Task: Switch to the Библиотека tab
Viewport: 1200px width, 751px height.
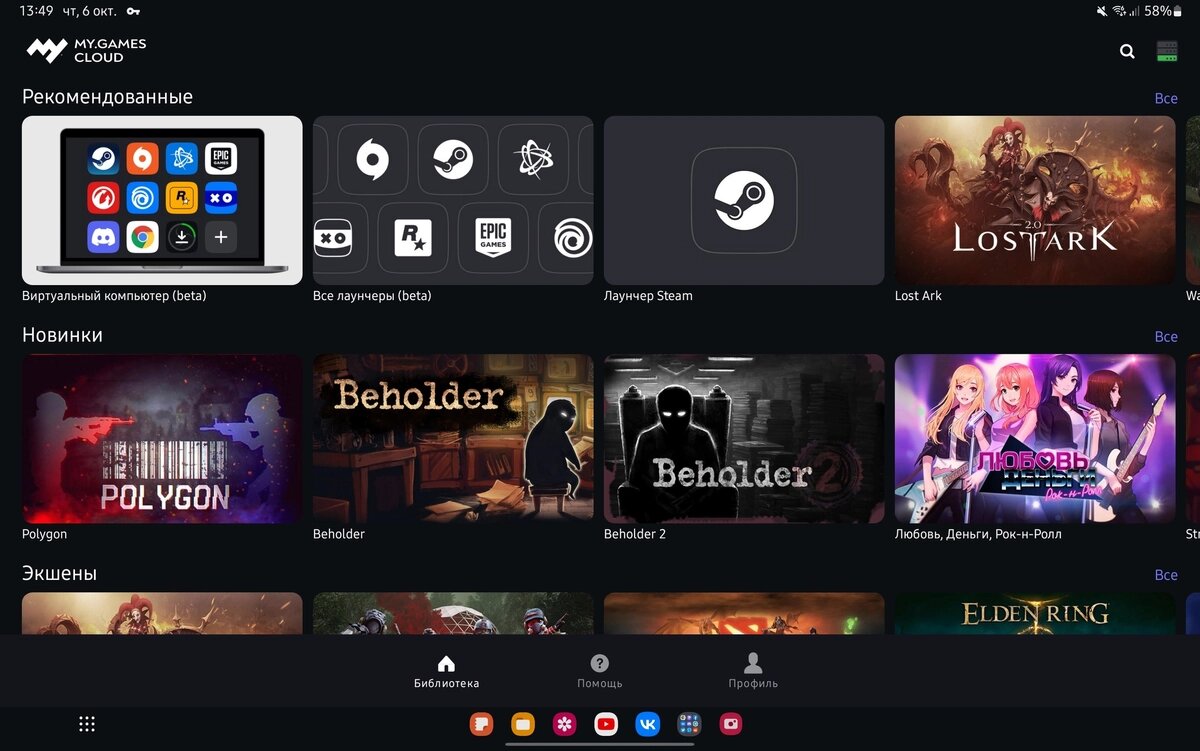Action: [446, 671]
